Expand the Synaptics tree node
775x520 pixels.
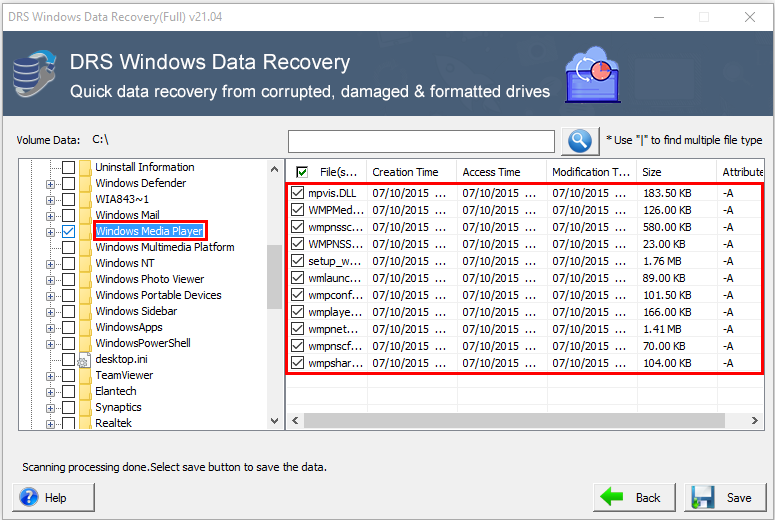coord(50,408)
